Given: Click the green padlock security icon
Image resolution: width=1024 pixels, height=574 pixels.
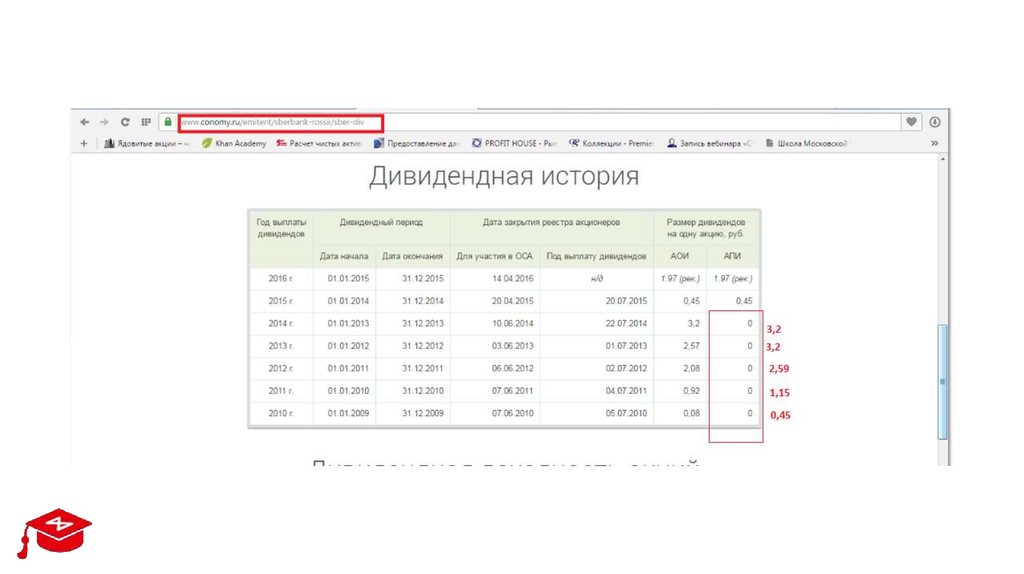Looking at the screenshot, I should [168, 122].
